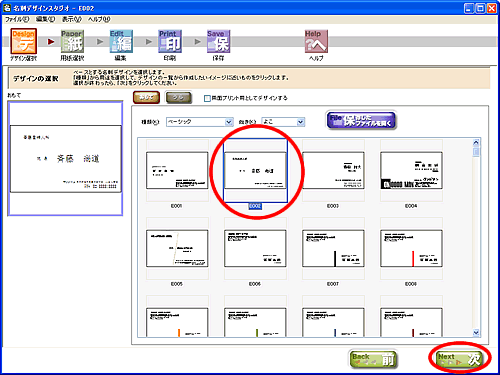500x375 pixels.
Task: Maximize the window
Action: coord(480,8)
